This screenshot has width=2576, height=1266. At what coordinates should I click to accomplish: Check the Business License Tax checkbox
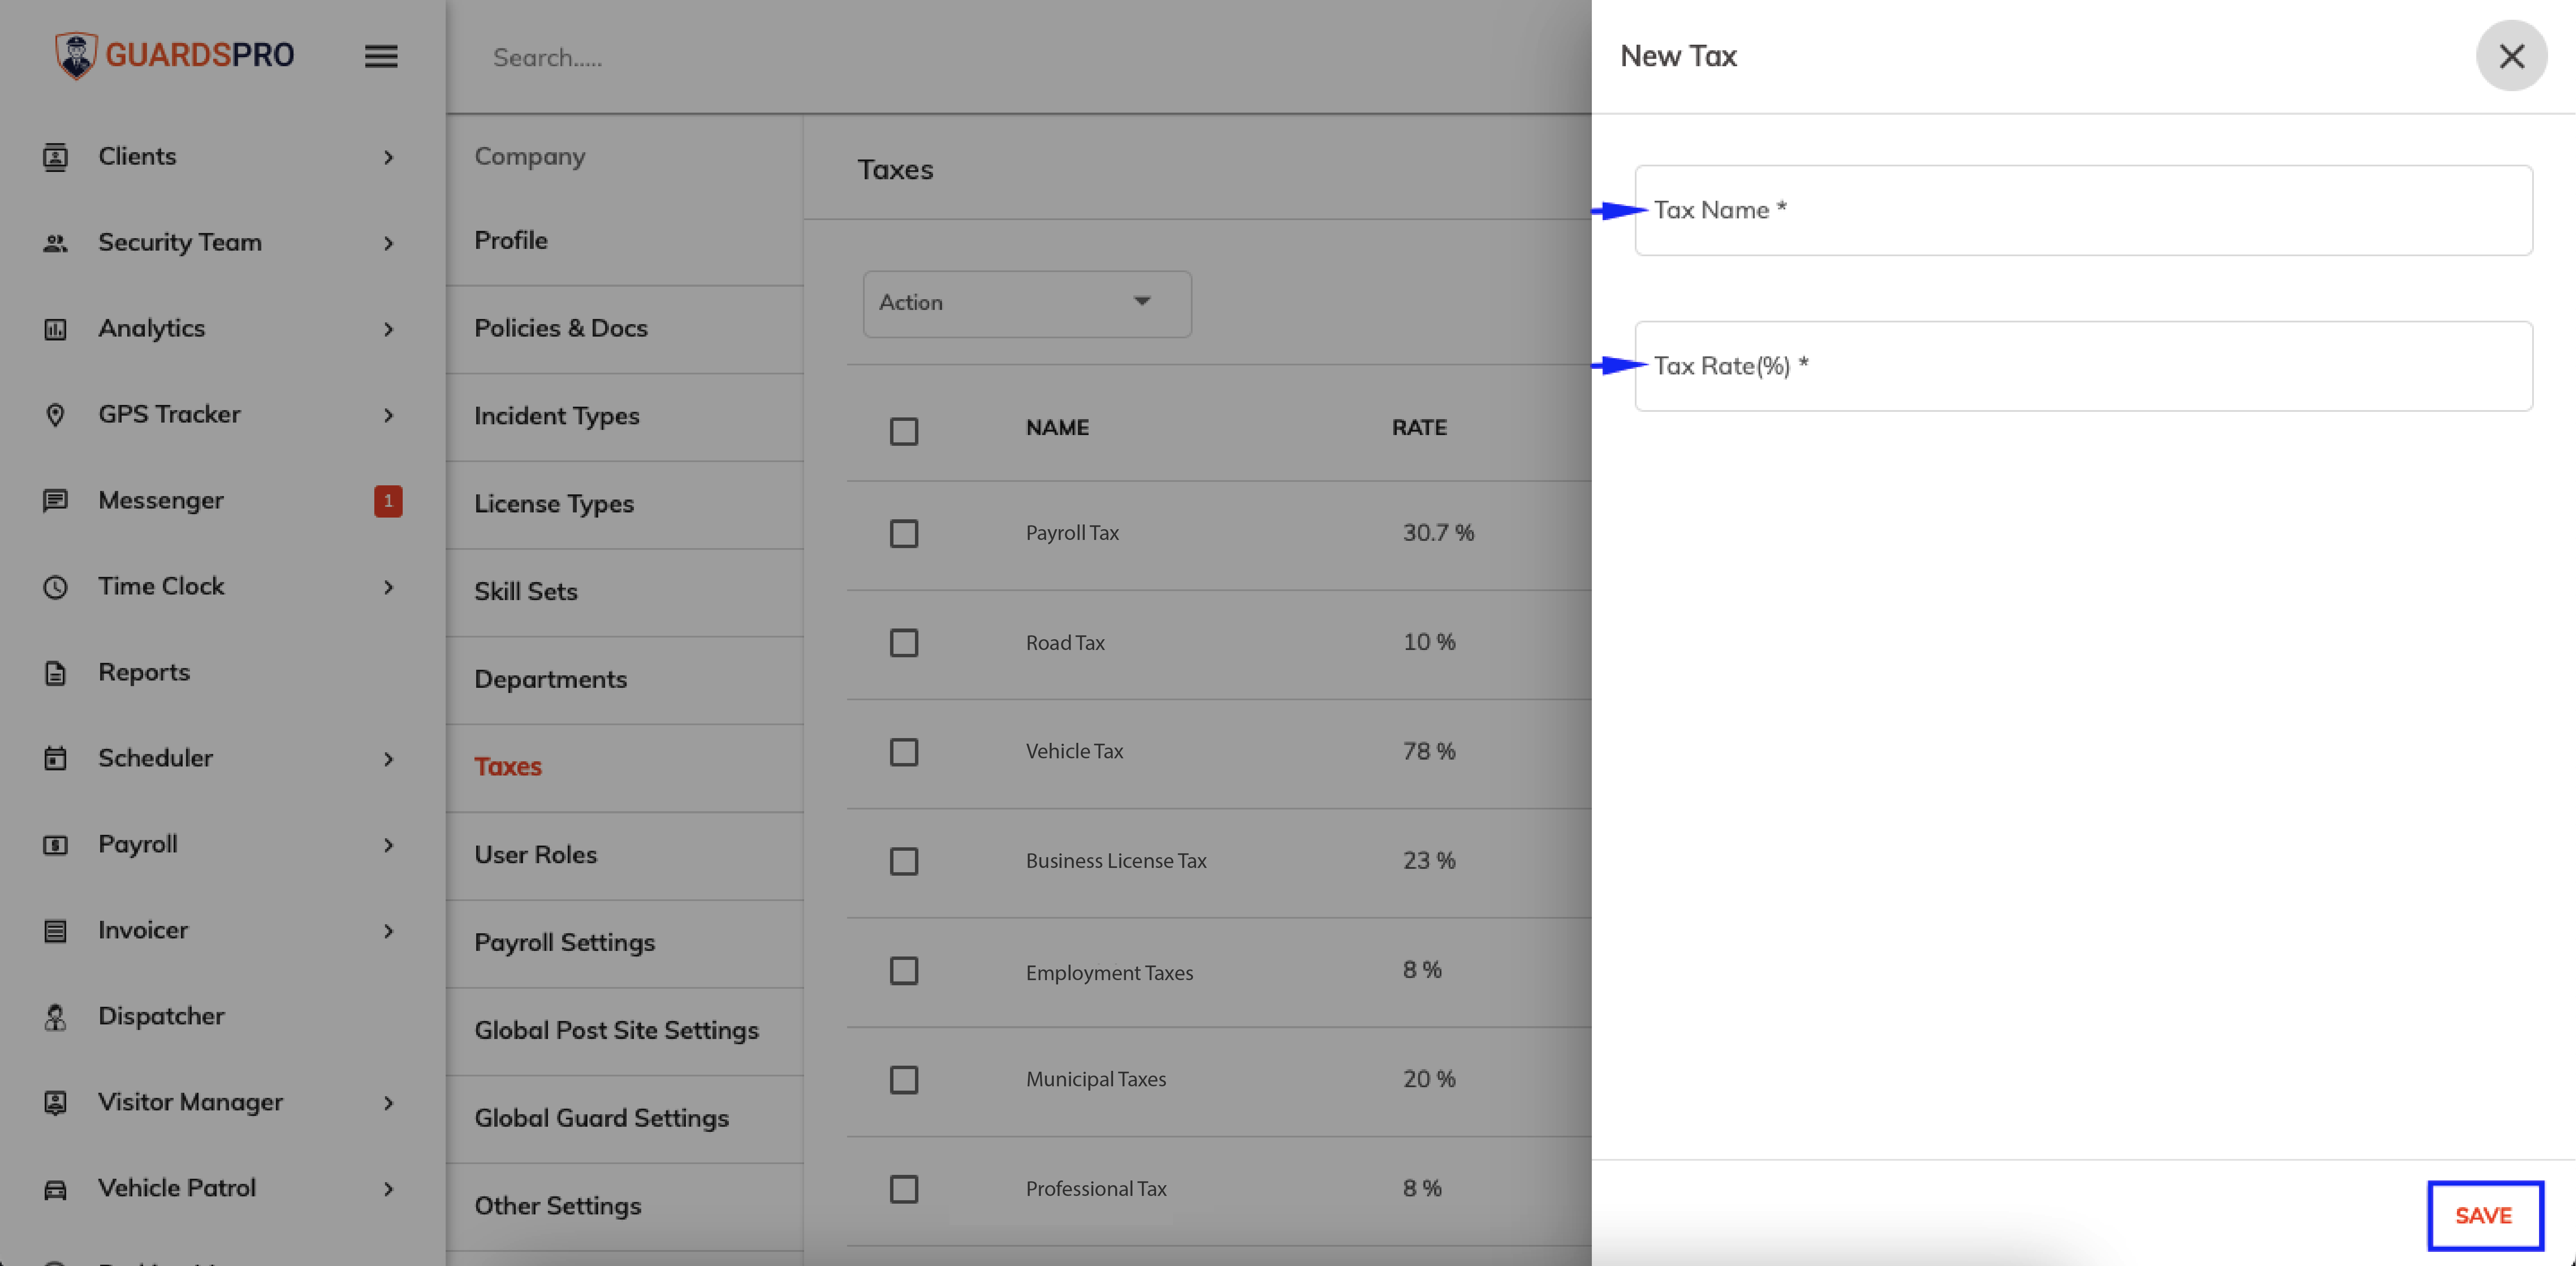[904, 861]
